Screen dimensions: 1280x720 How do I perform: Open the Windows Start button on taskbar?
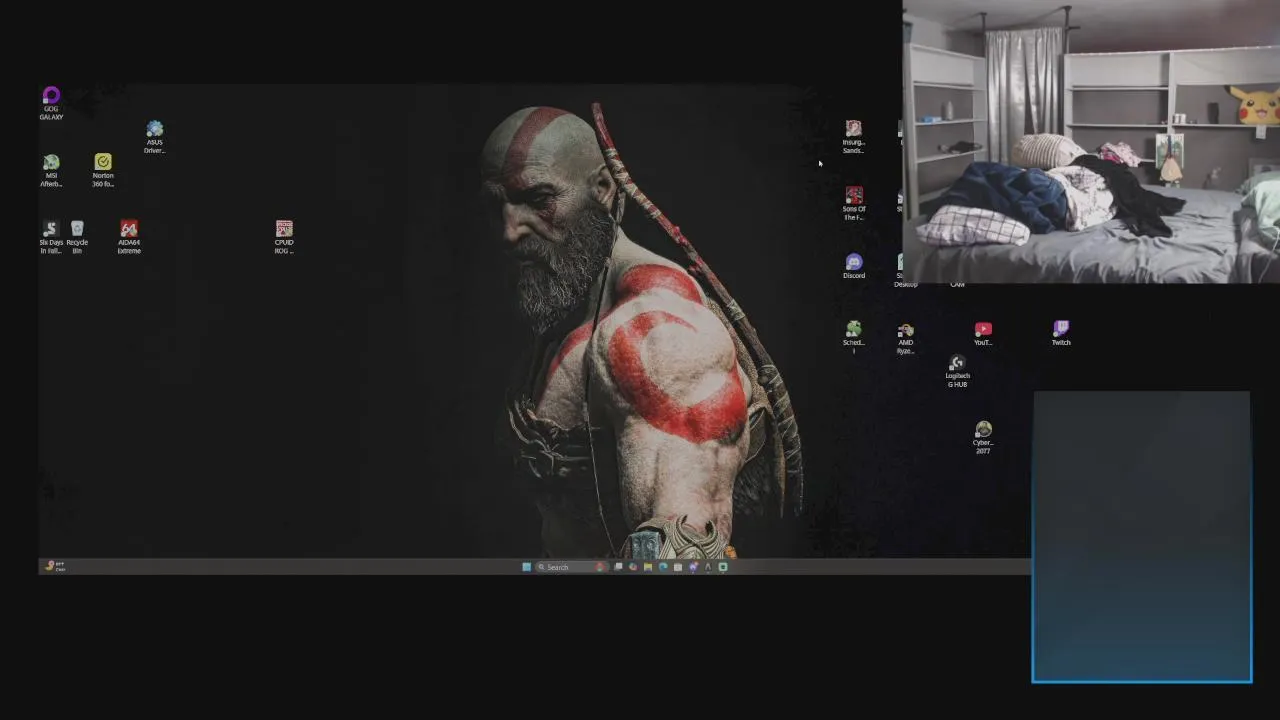[x=527, y=567]
